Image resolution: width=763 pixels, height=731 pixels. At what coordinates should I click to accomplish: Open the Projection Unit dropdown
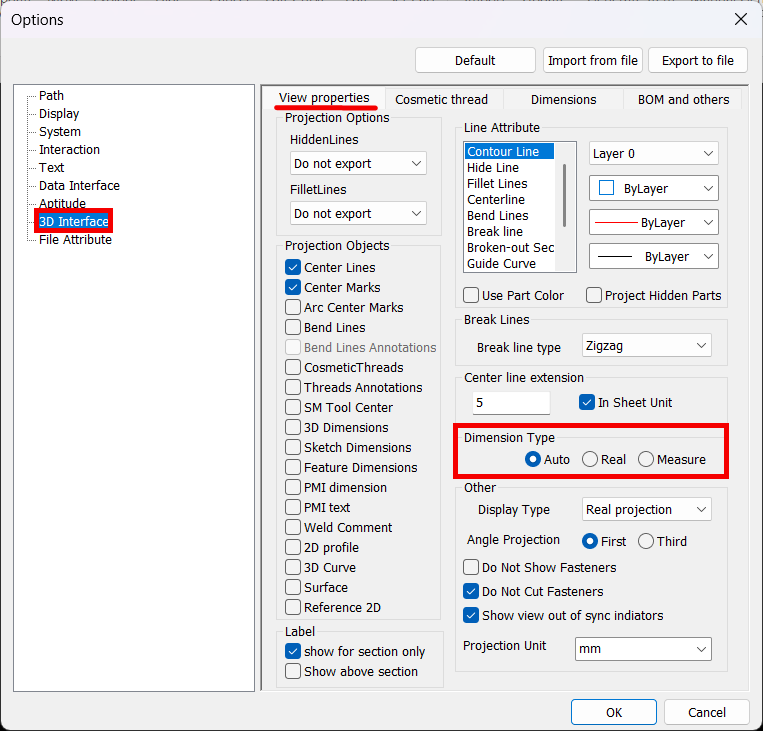pyautogui.click(x=643, y=649)
